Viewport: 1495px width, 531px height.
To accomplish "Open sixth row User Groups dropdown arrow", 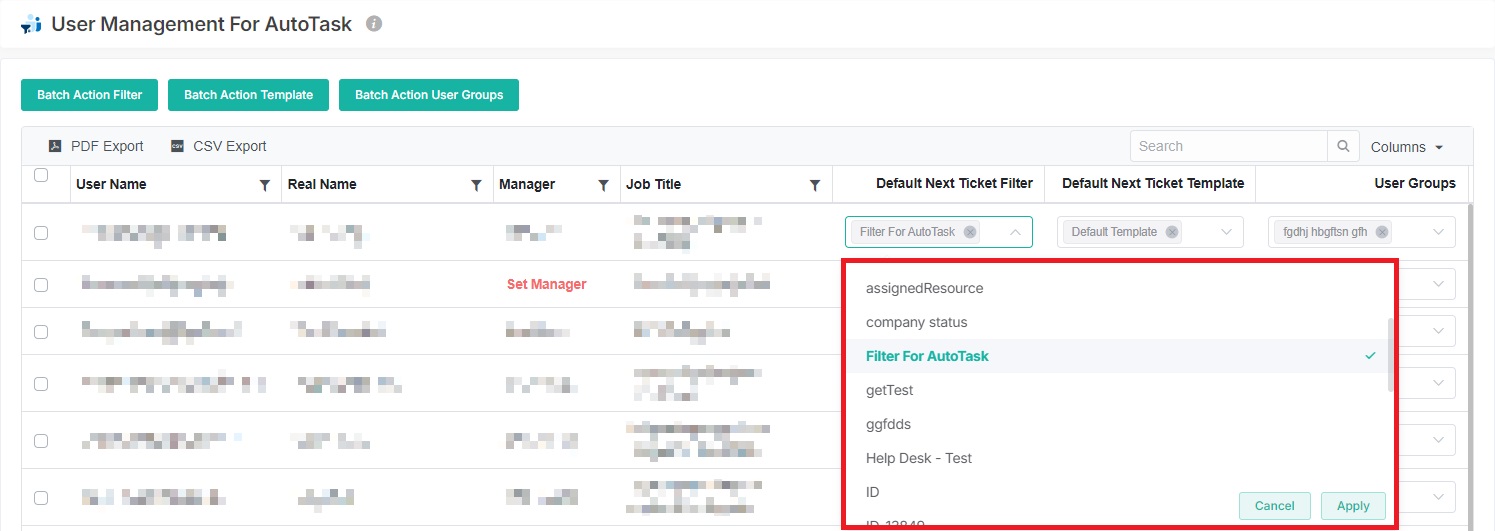I will (x=1439, y=497).
